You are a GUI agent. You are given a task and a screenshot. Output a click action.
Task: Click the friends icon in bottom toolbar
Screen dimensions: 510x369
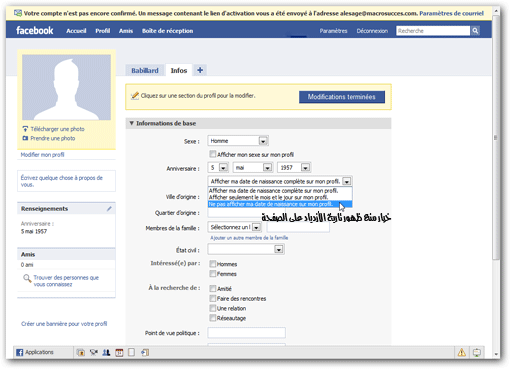106,352
